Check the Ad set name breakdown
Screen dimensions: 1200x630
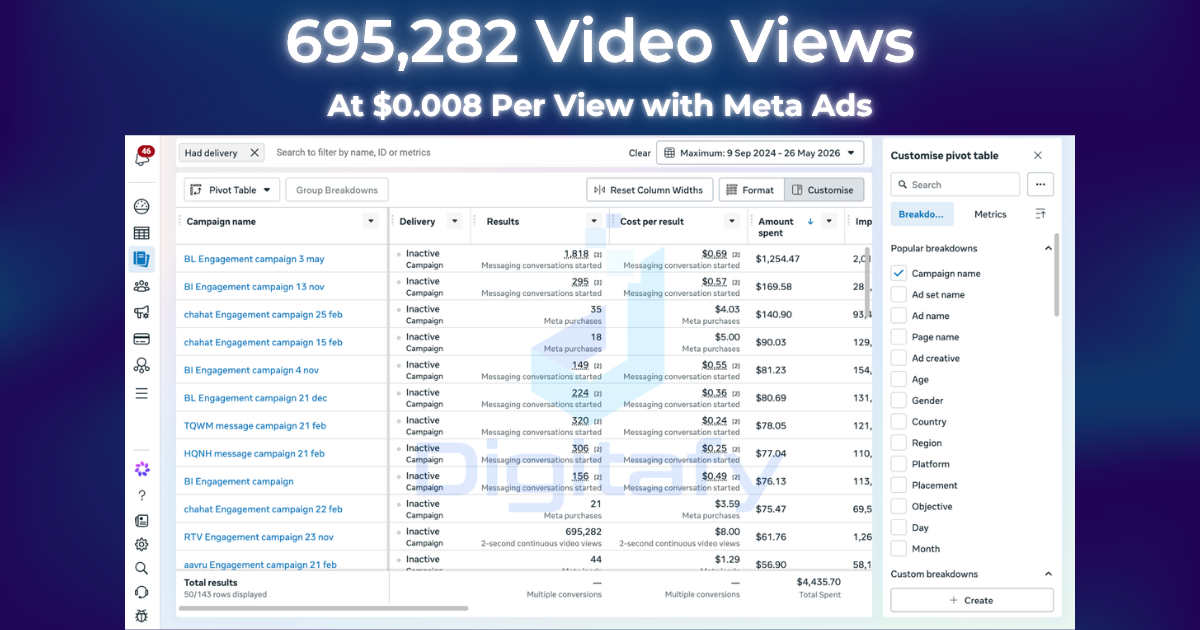[x=898, y=294]
